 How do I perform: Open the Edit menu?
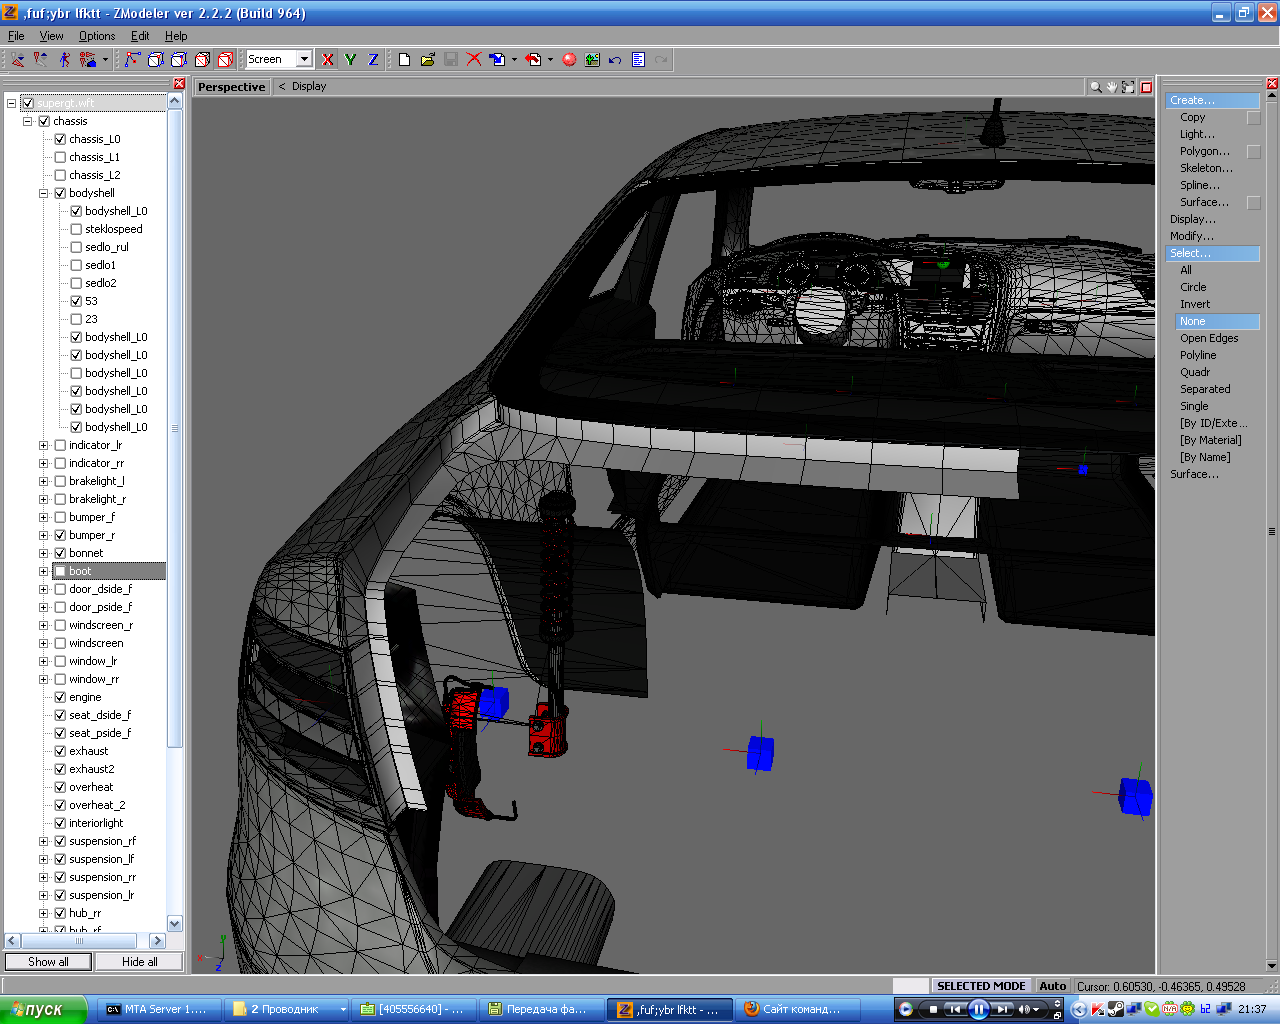click(140, 36)
